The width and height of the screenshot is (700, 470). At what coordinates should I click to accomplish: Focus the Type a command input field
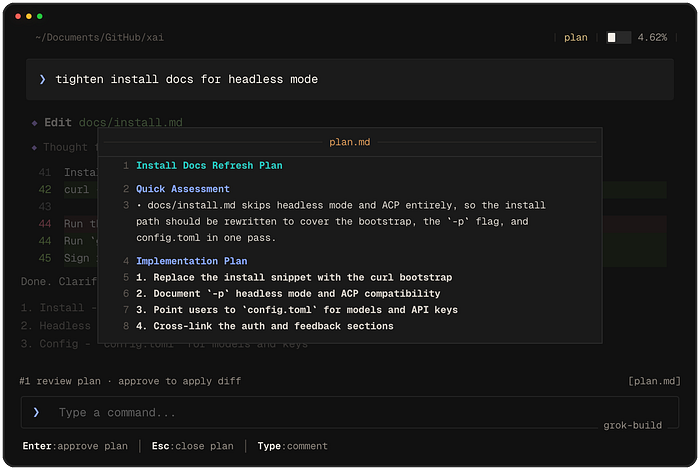pos(350,412)
